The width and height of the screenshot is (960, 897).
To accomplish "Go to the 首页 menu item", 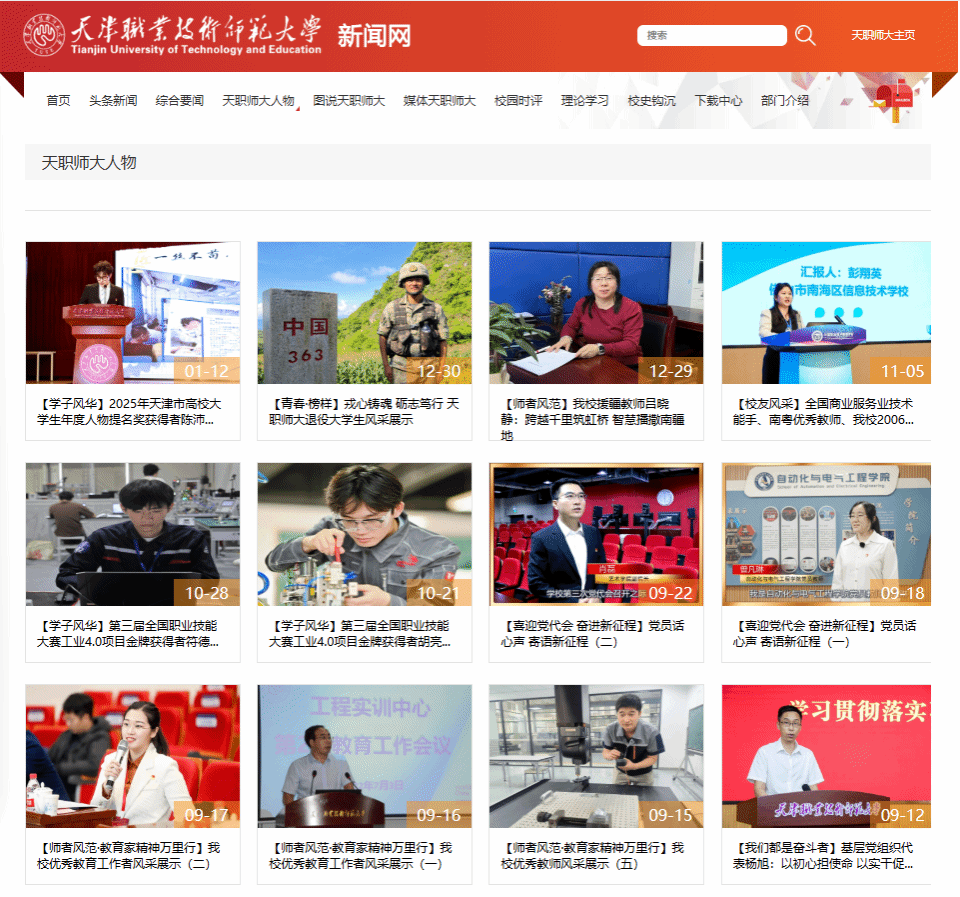I will coord(58,100).
